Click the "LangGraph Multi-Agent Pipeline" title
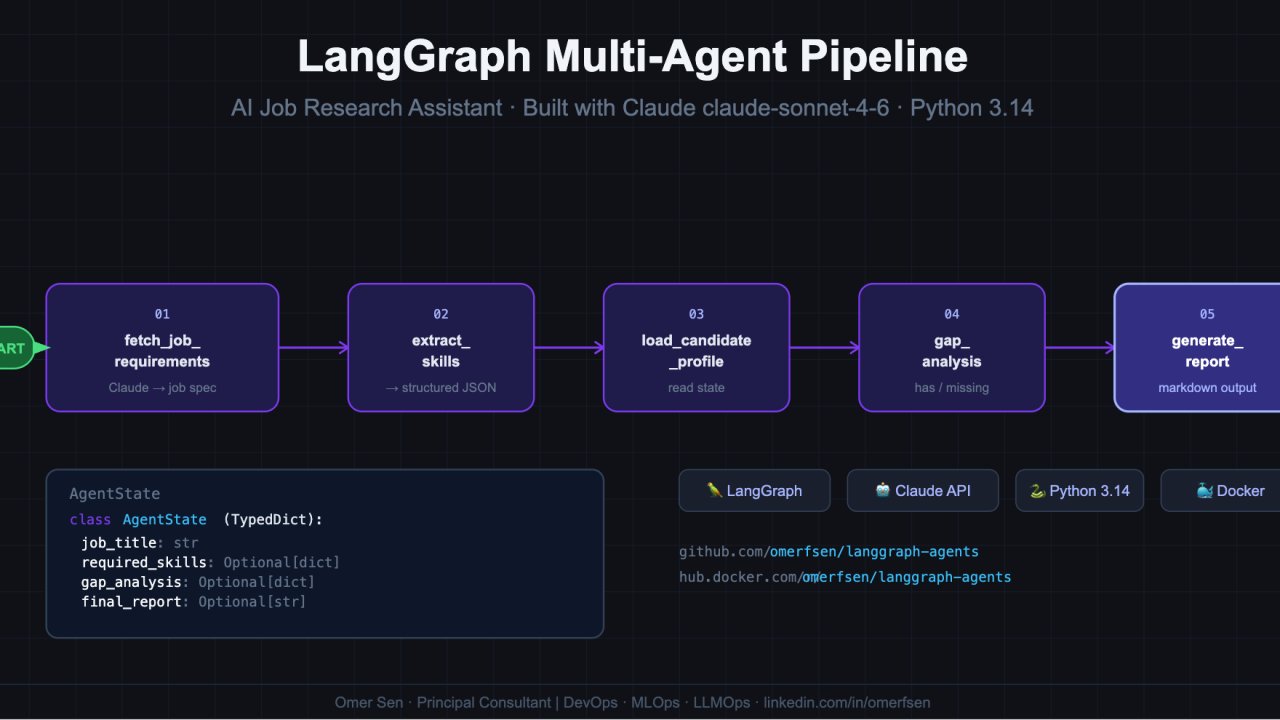The image size is (1280, 720). [633, 57]
